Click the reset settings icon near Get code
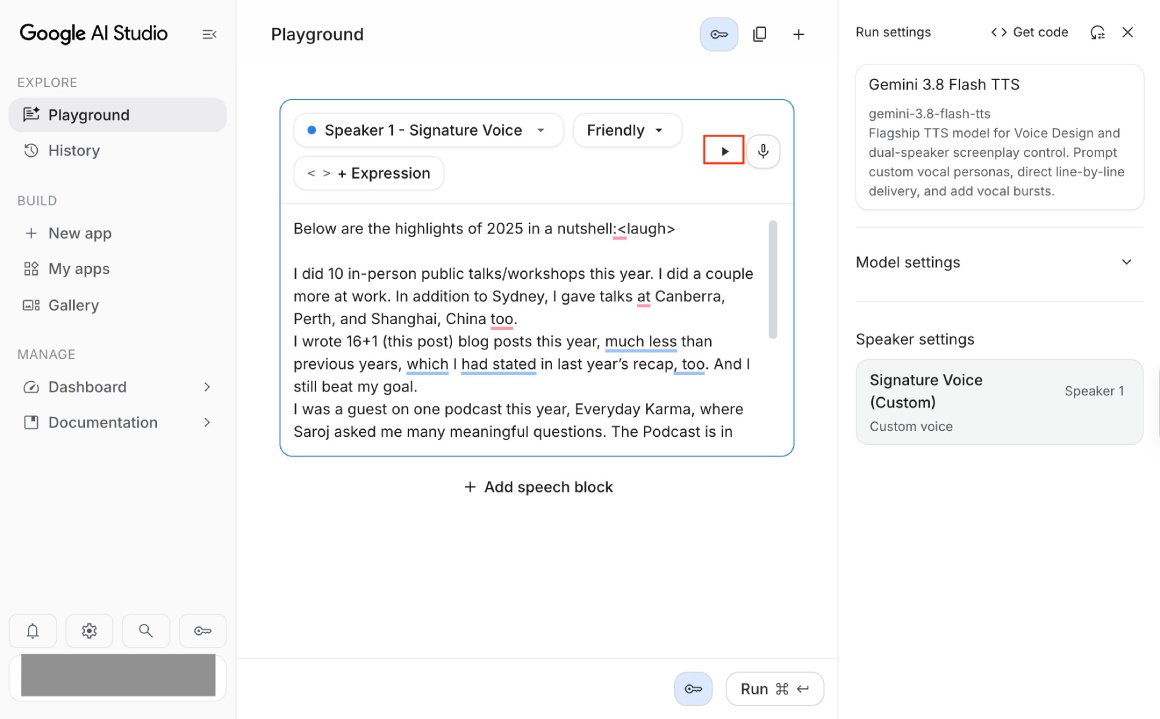This screenshot has width=1160, height=719. click(1098, 33)
